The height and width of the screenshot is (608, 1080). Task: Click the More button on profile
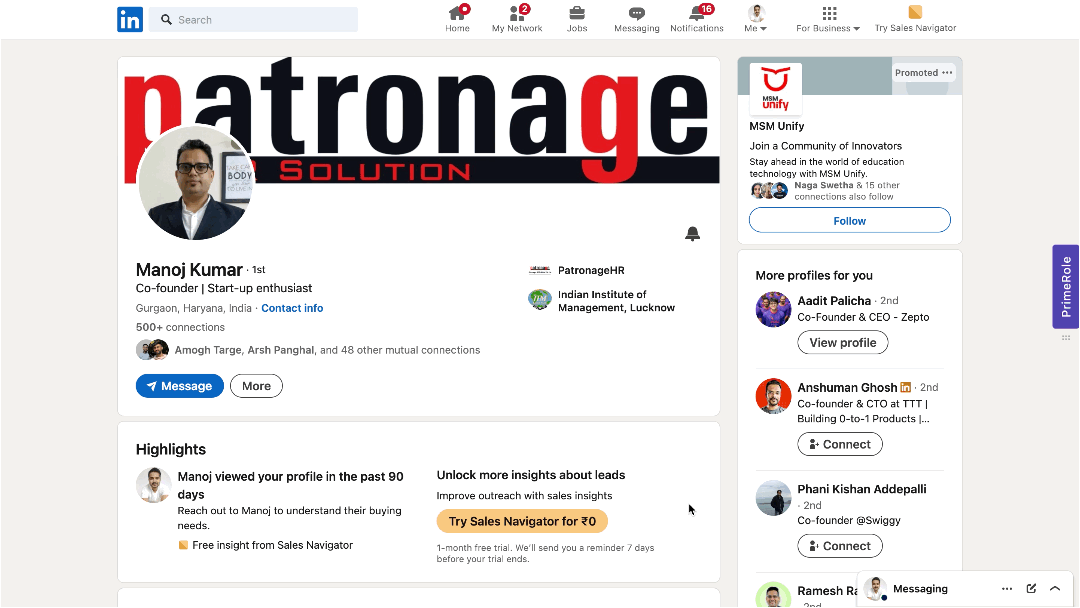coord(256,386)
